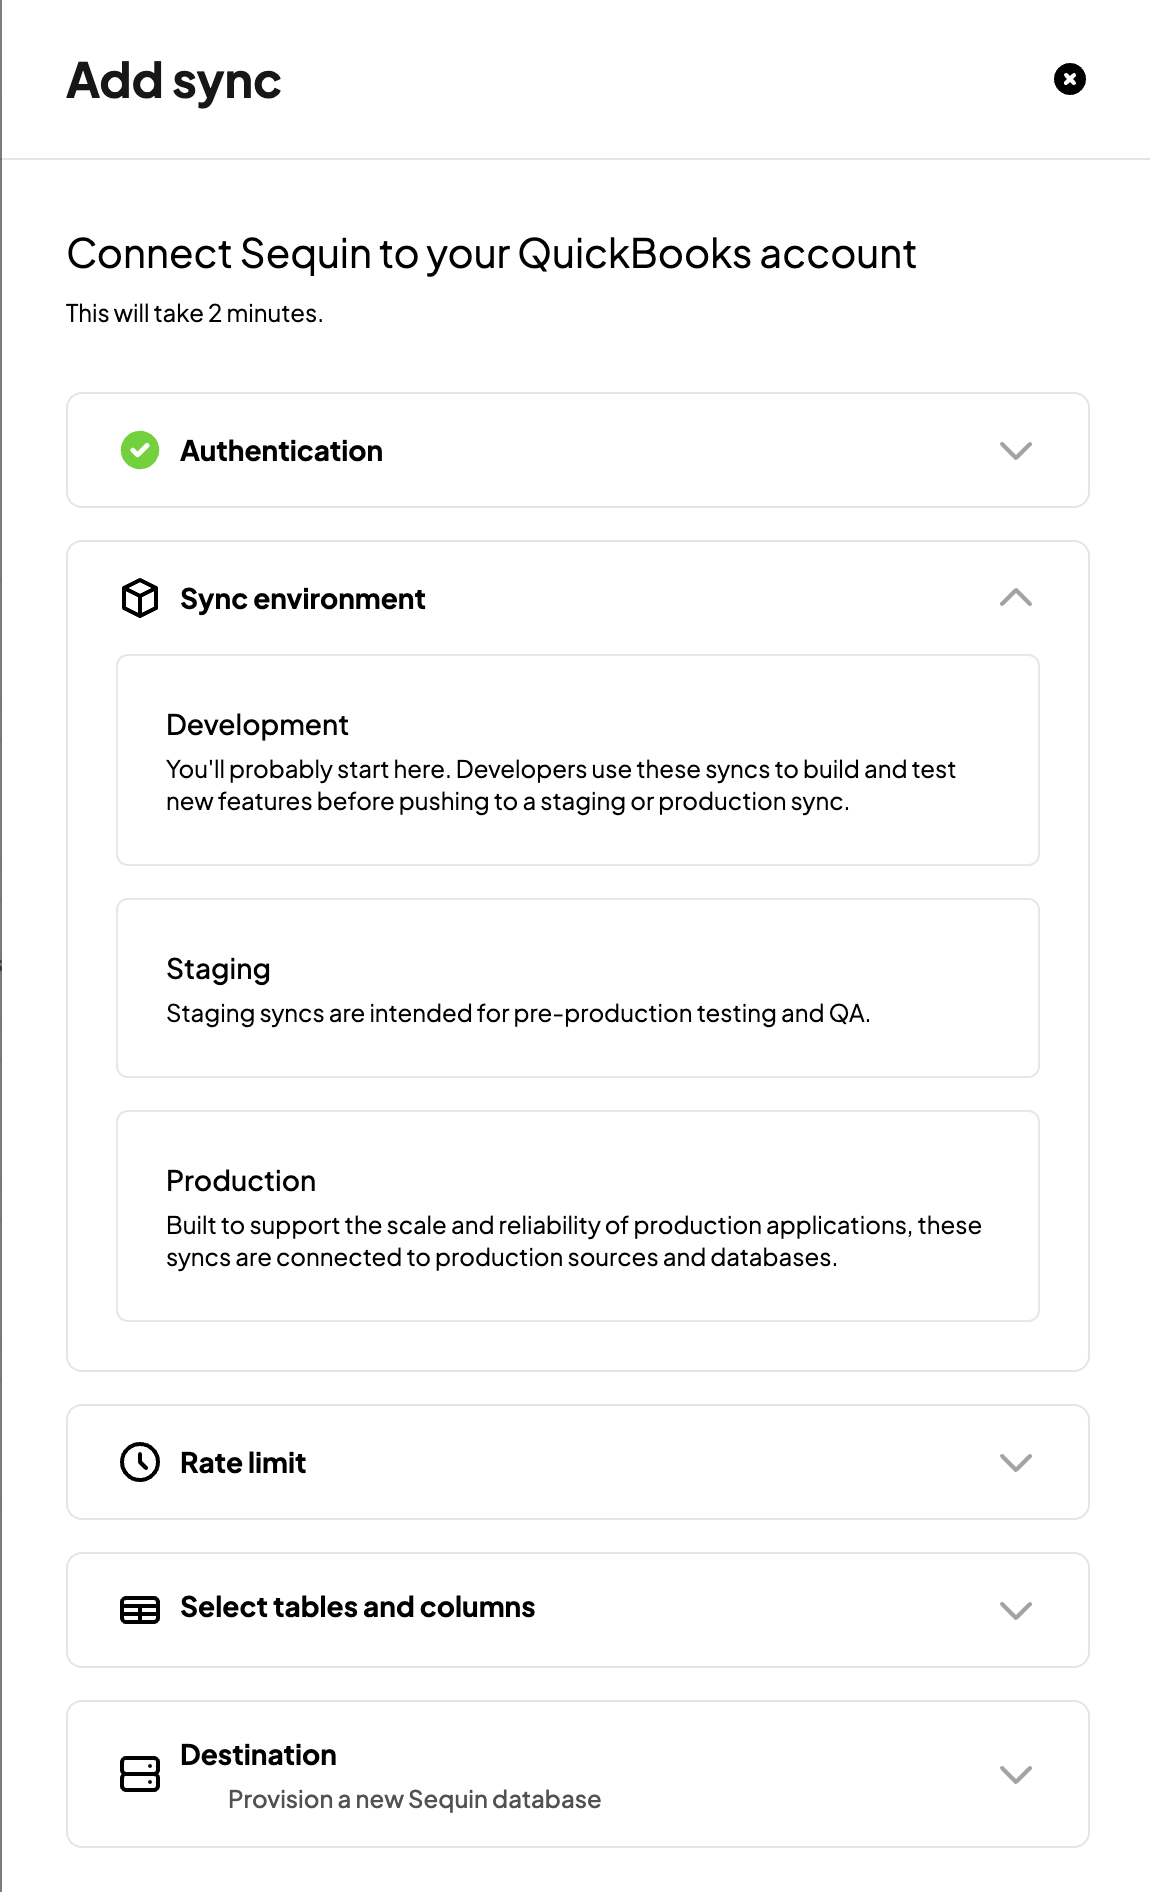Click the Sync environment box icon to jump there
The width and height of the screenshot is (1150, 1892).
pos(139,598)
